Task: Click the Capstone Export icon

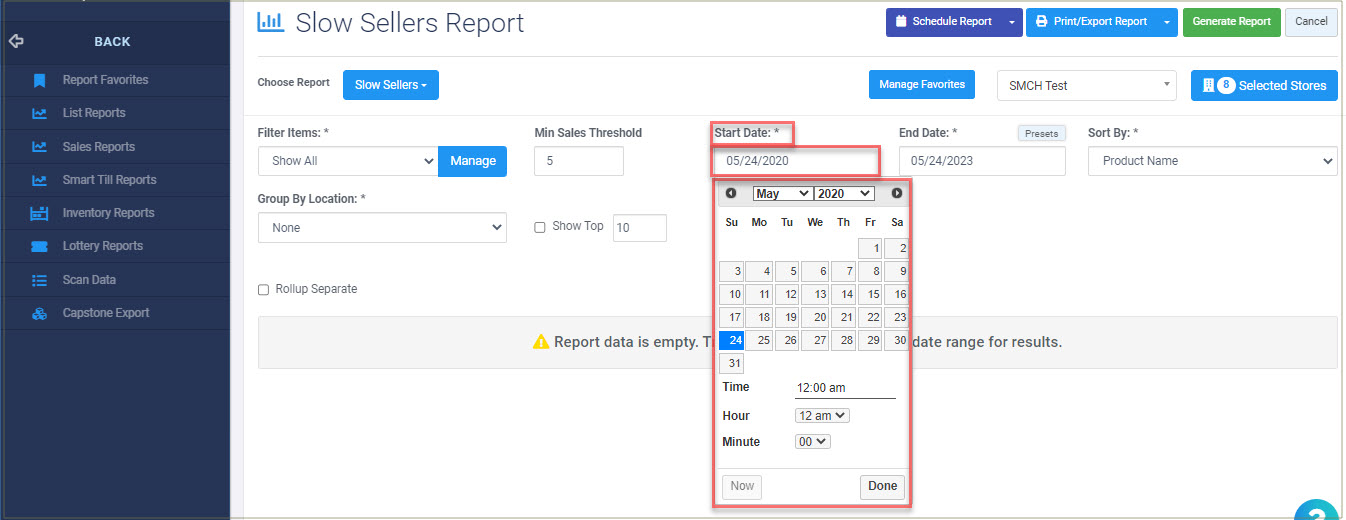Action: point(39,313)
